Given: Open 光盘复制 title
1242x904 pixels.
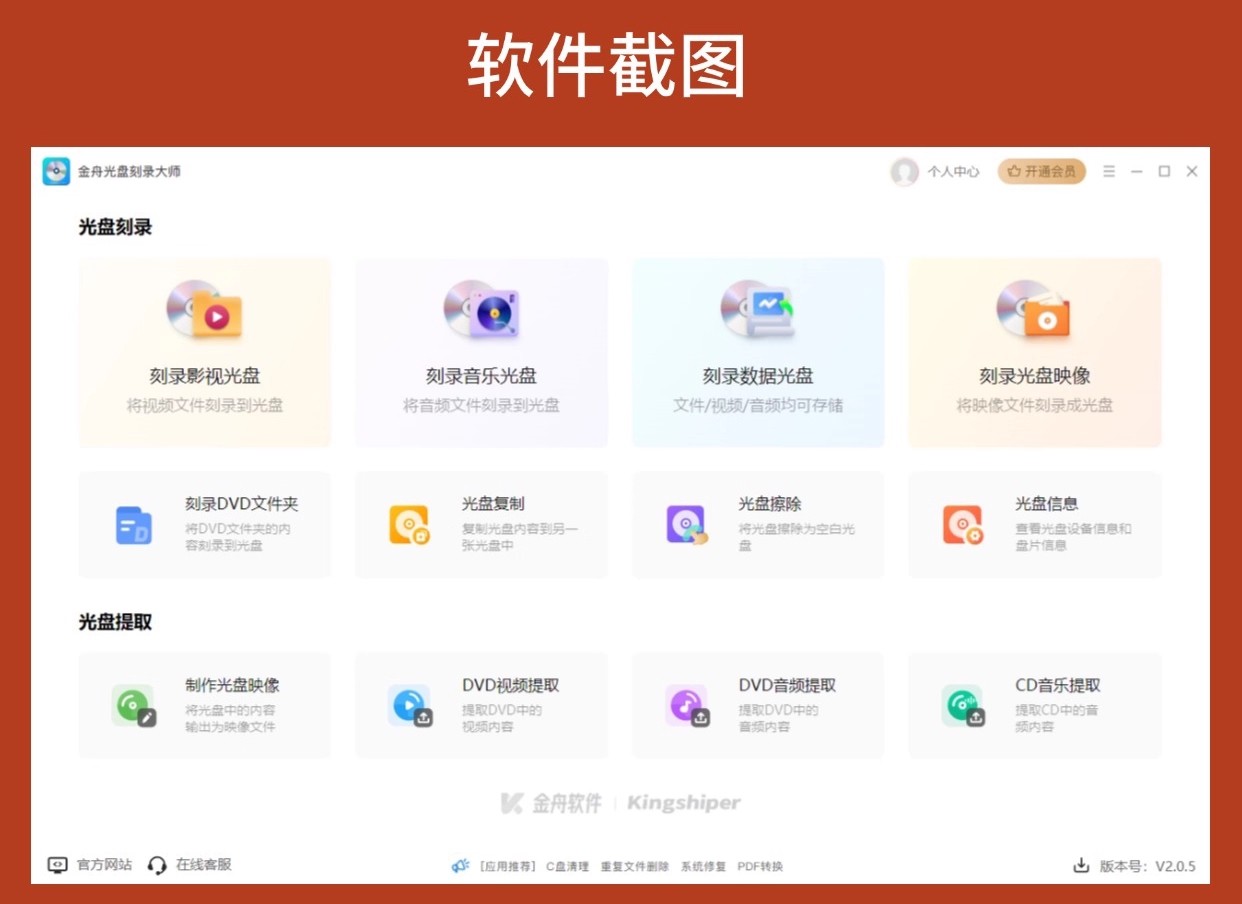Looking at the screenshot, I should click(x=493, y=504).
